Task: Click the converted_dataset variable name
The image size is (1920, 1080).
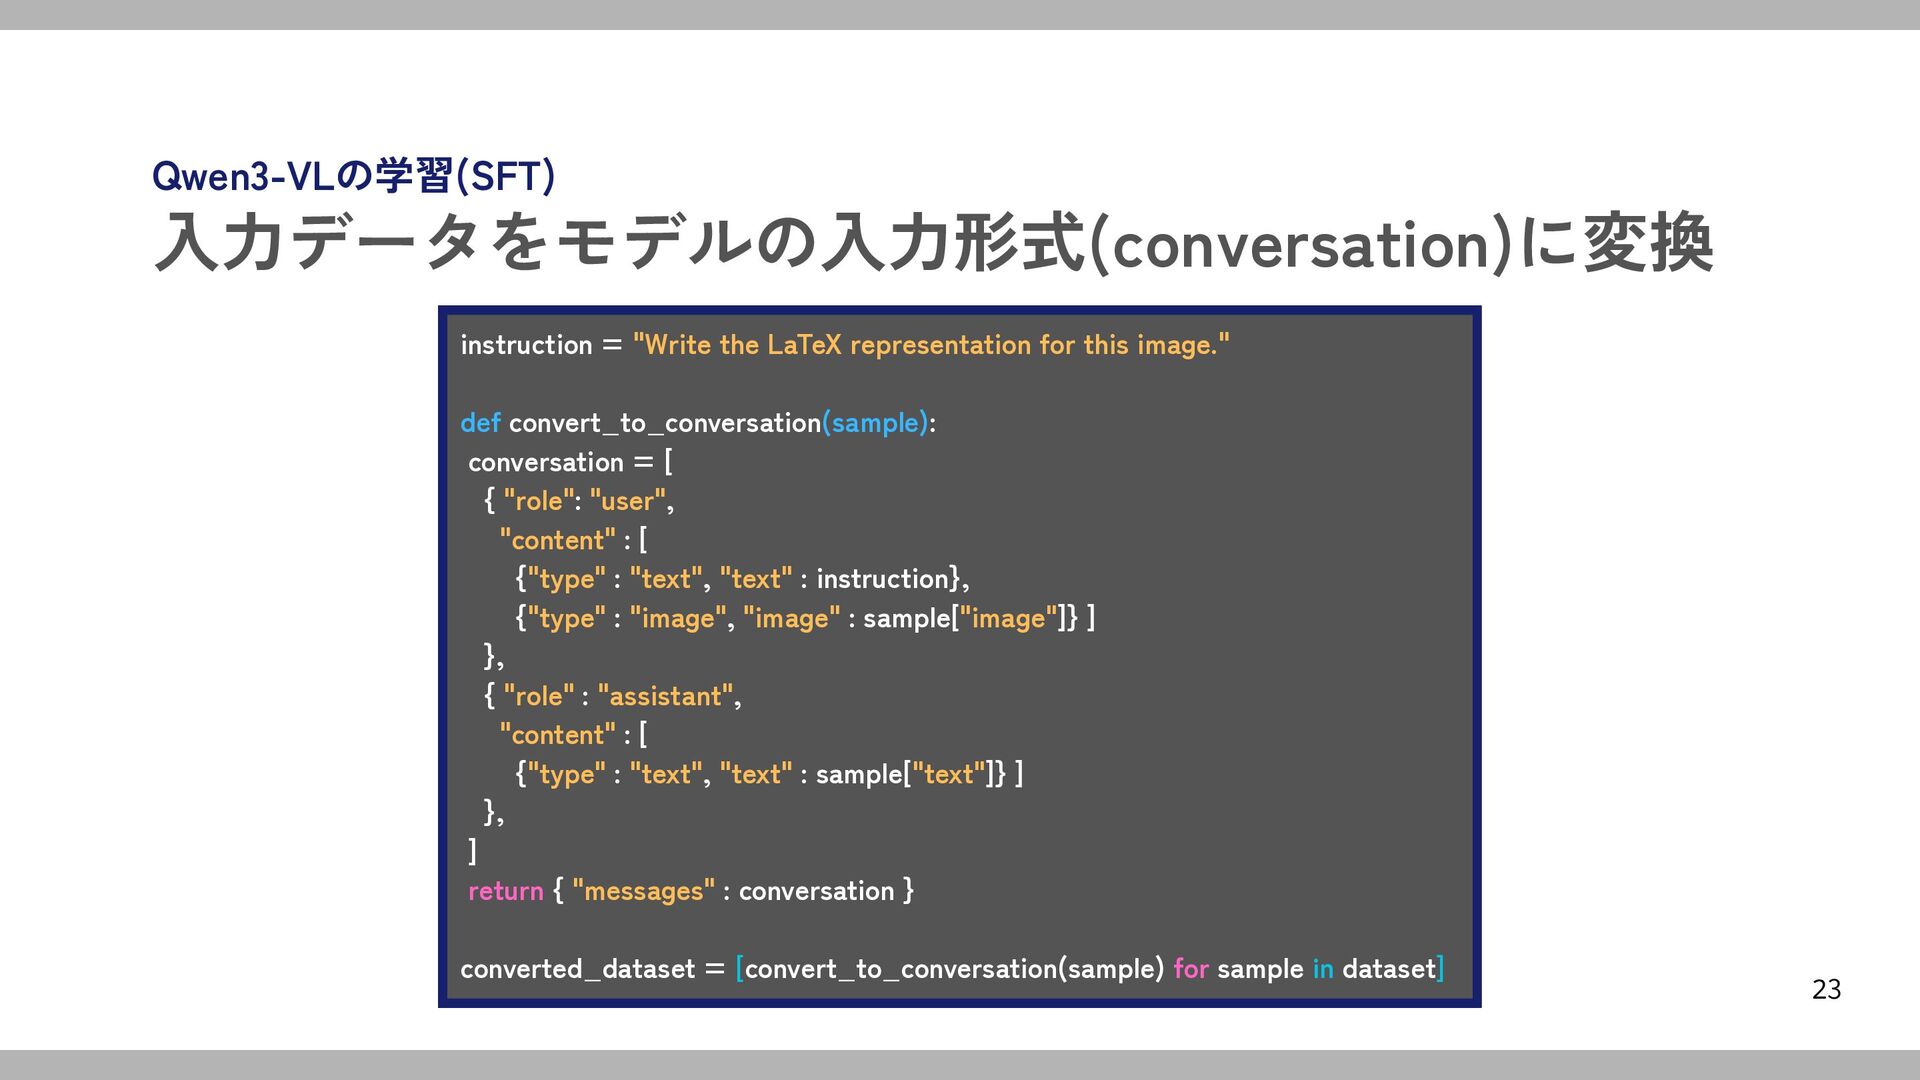Action: coord(577,969)
